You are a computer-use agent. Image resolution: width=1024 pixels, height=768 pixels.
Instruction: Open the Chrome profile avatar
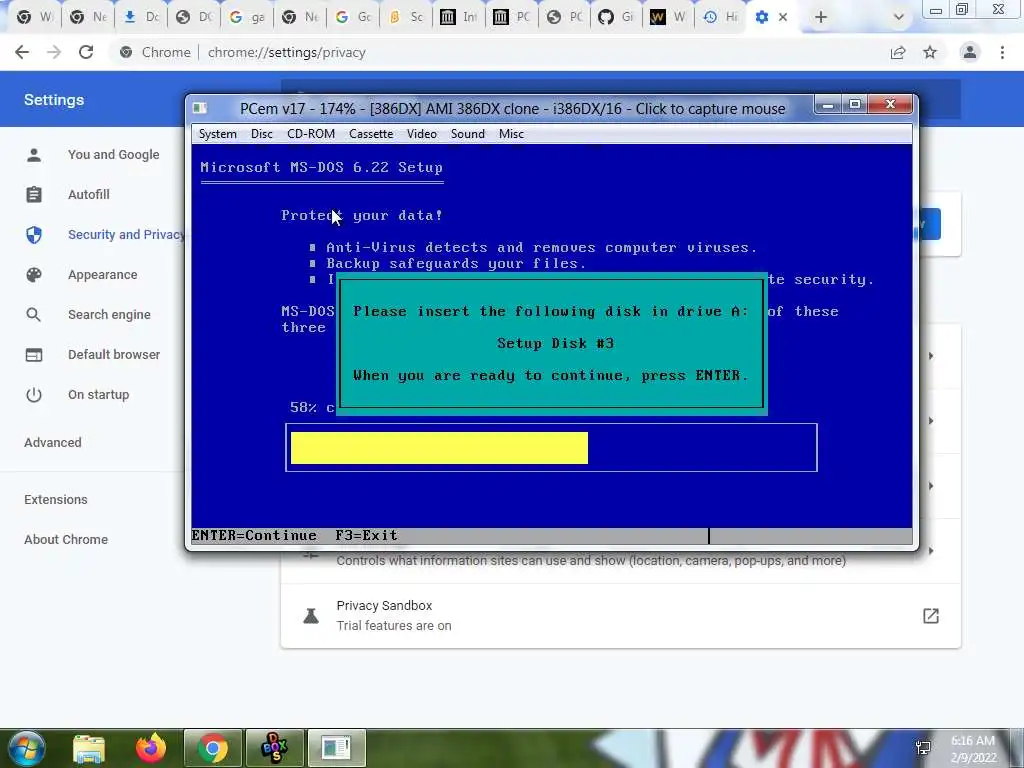pyautogui.click(x=970, y=52)
